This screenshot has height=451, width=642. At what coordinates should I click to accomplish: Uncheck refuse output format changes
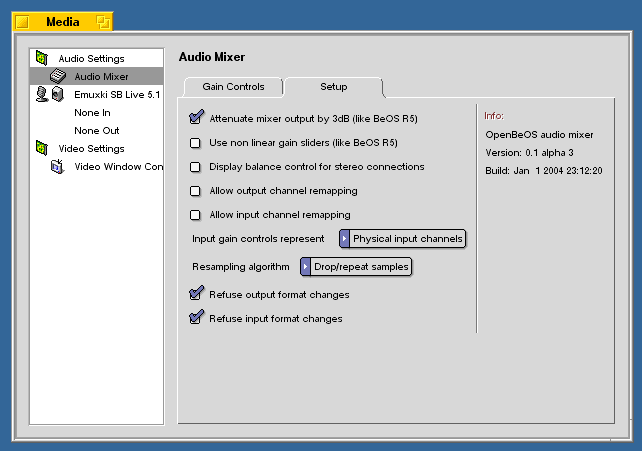196,294
